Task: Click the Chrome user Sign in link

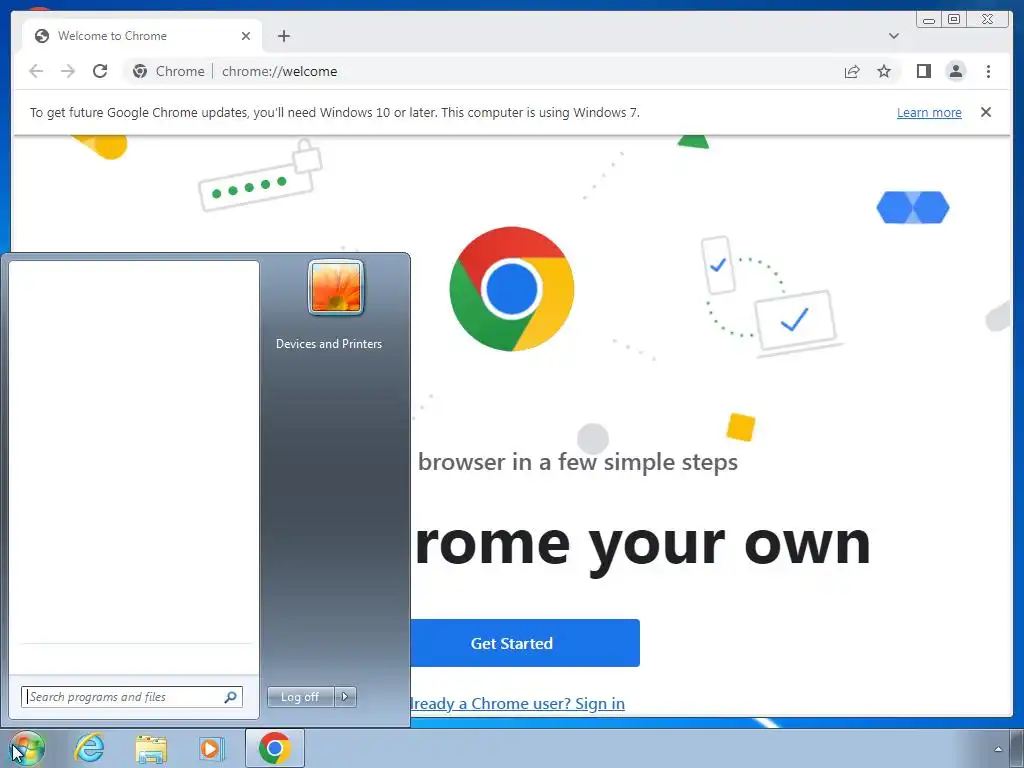Action: [x=517, y=703]
